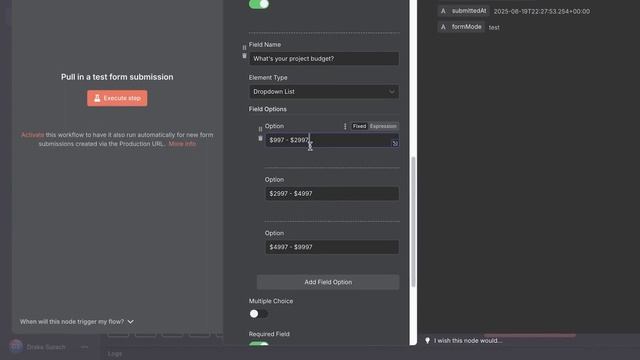Open the Activate workflow link
This screenshot has height=360, width=640.
(x=32, y=135)
